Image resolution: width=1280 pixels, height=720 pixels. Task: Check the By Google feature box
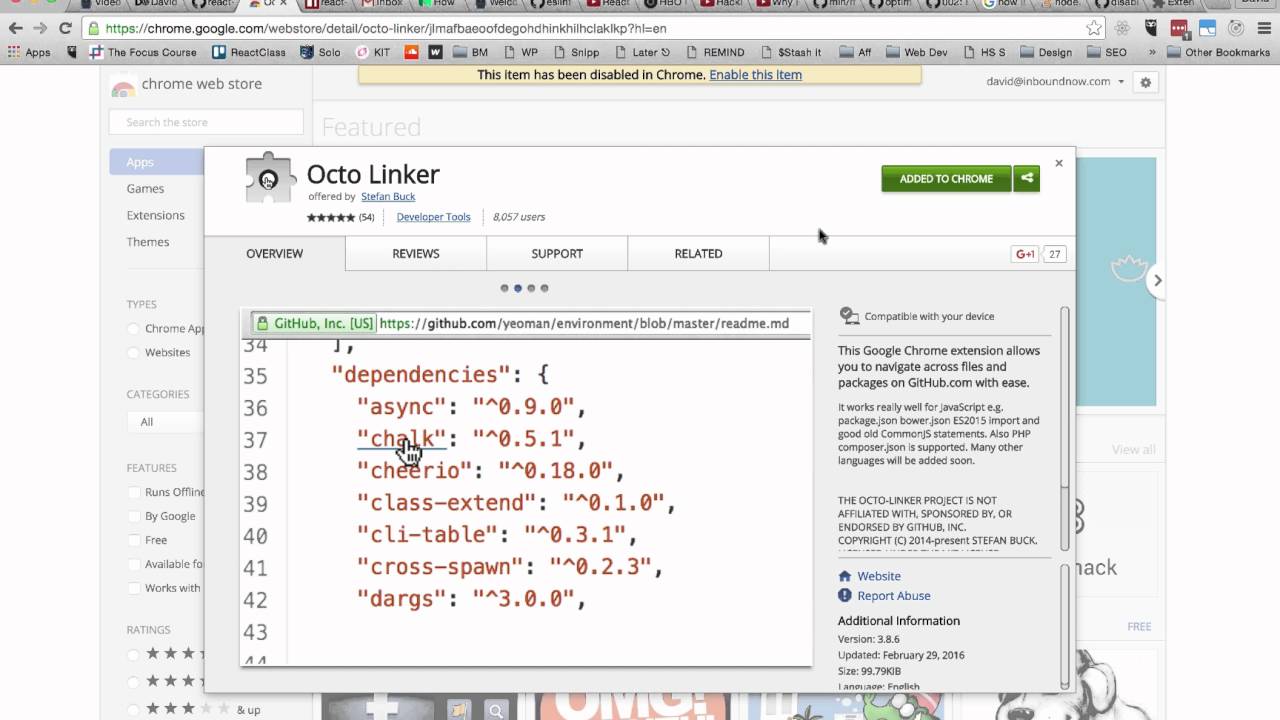pyautogui.click(x=133, y=516)
